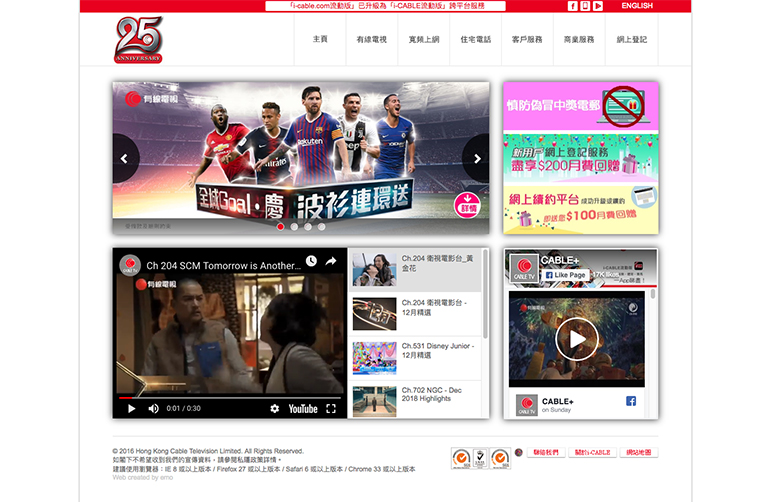Click the middle UKAS certification badge in footer
The height and width of the screenshot is (502, 780).
480,458
